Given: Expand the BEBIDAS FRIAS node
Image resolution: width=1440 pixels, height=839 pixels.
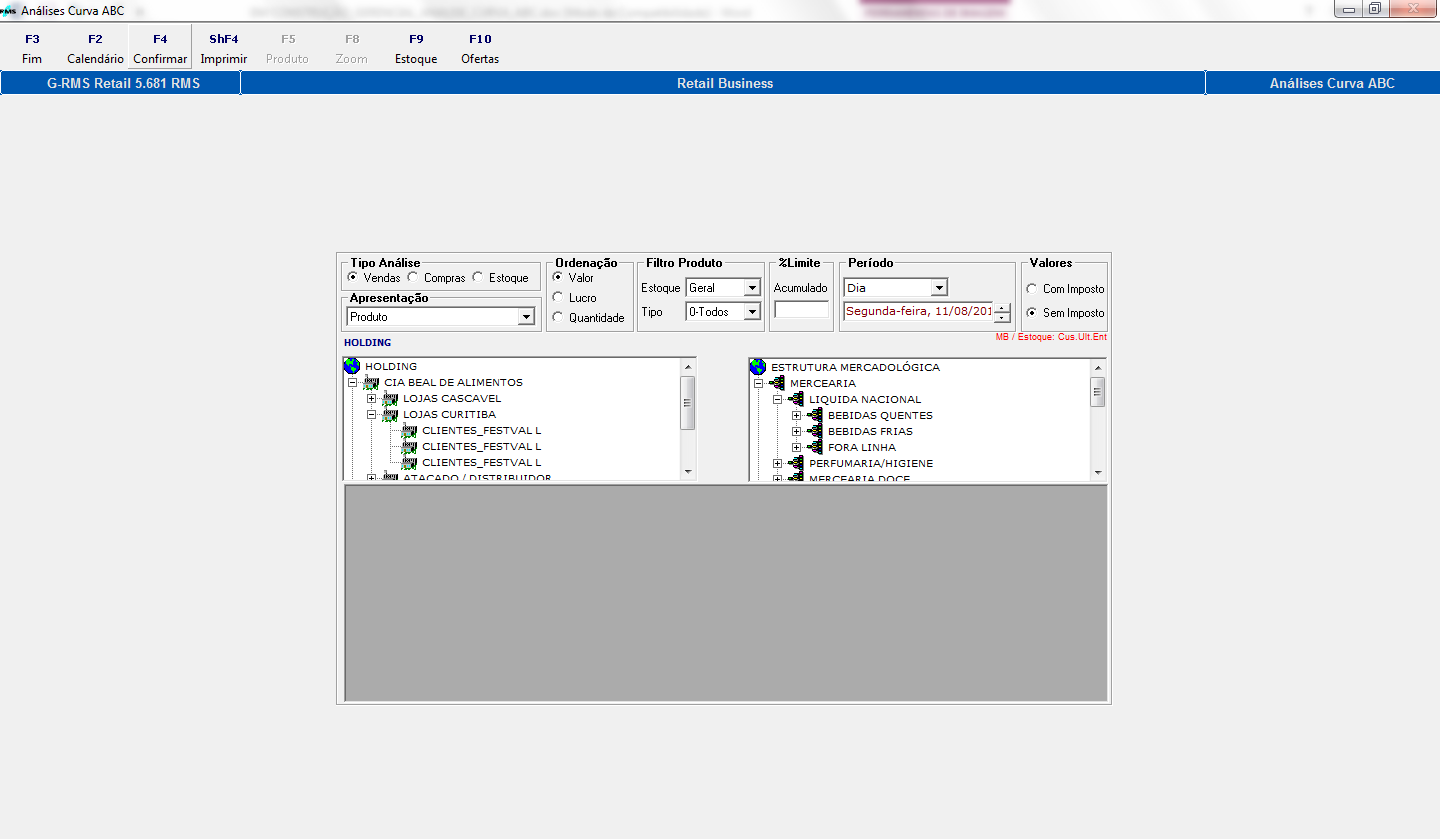Looking at the screenshot, I should tap(796, 431).
